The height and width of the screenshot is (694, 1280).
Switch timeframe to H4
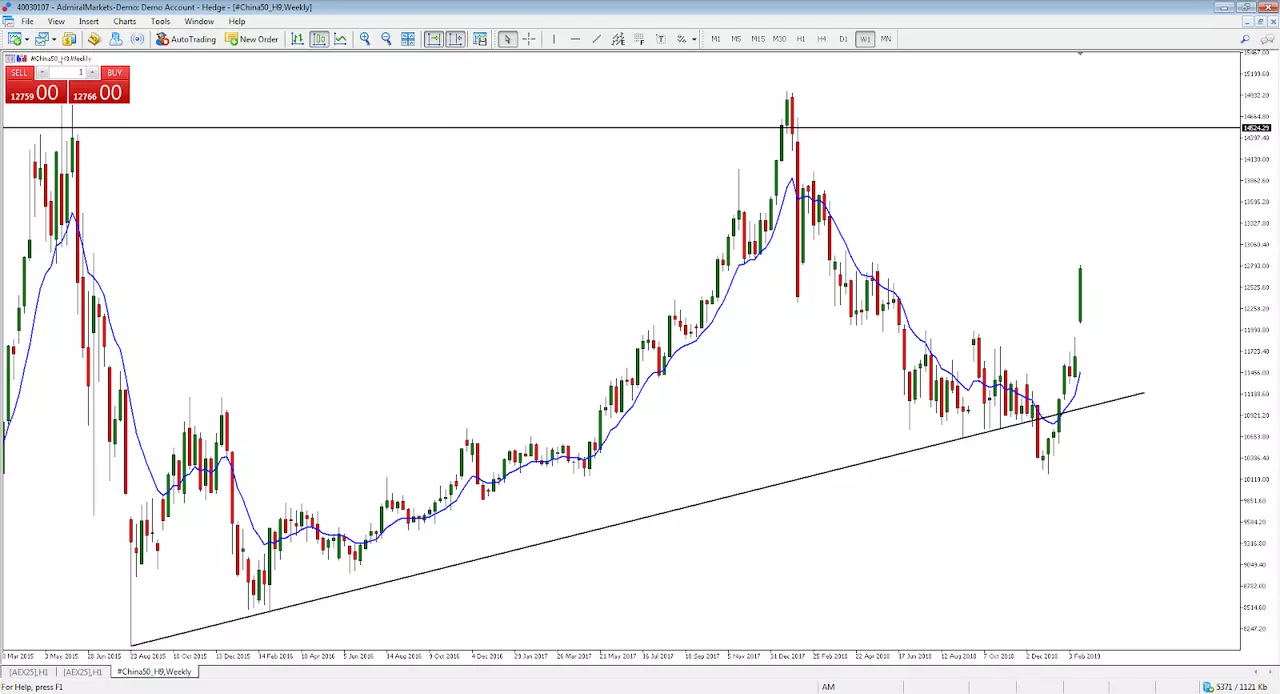pyautogui.click(x=822, y=39)
